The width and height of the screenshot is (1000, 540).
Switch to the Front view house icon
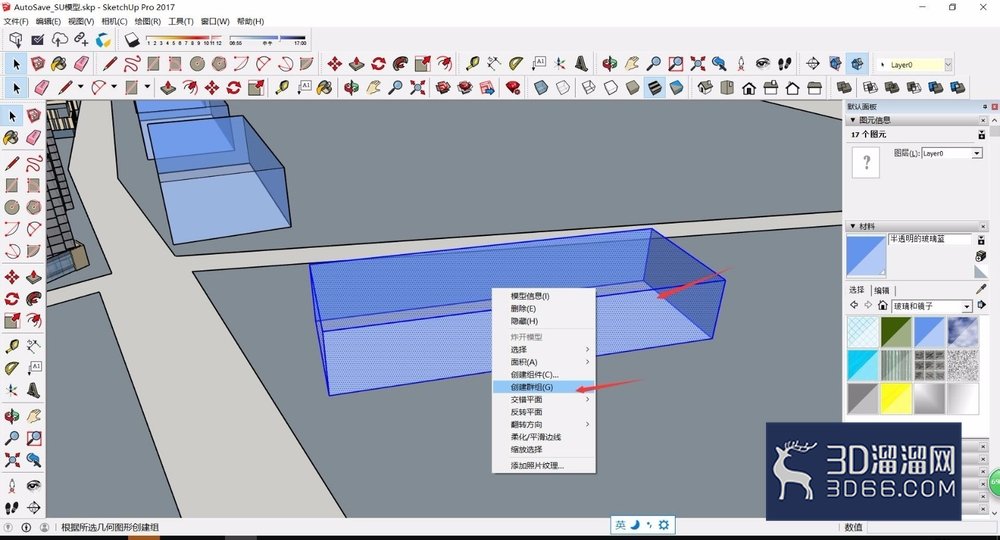click(749, 87)
